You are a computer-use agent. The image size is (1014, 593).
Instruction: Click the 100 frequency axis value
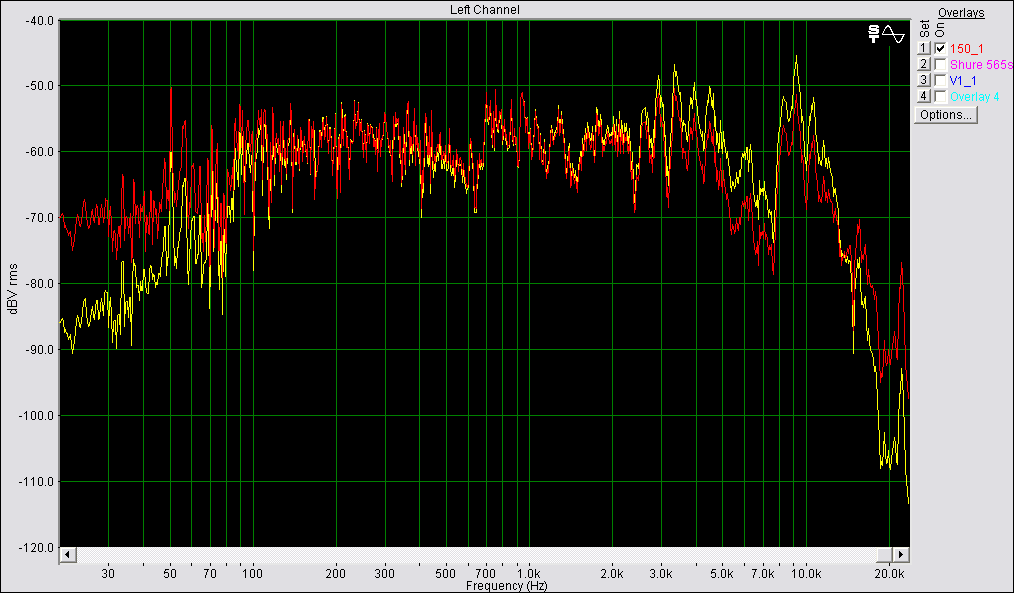(252, 574)
